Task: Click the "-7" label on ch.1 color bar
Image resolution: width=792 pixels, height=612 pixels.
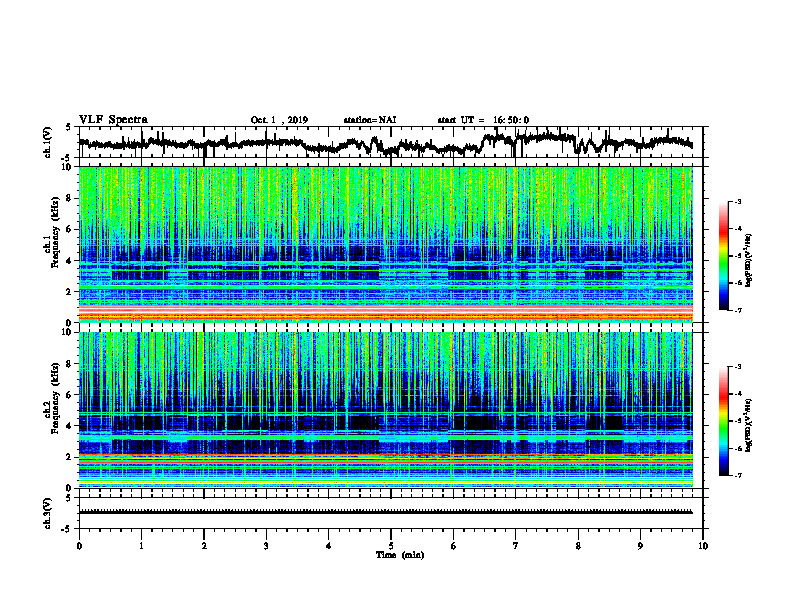Action: tap(738, 310)
